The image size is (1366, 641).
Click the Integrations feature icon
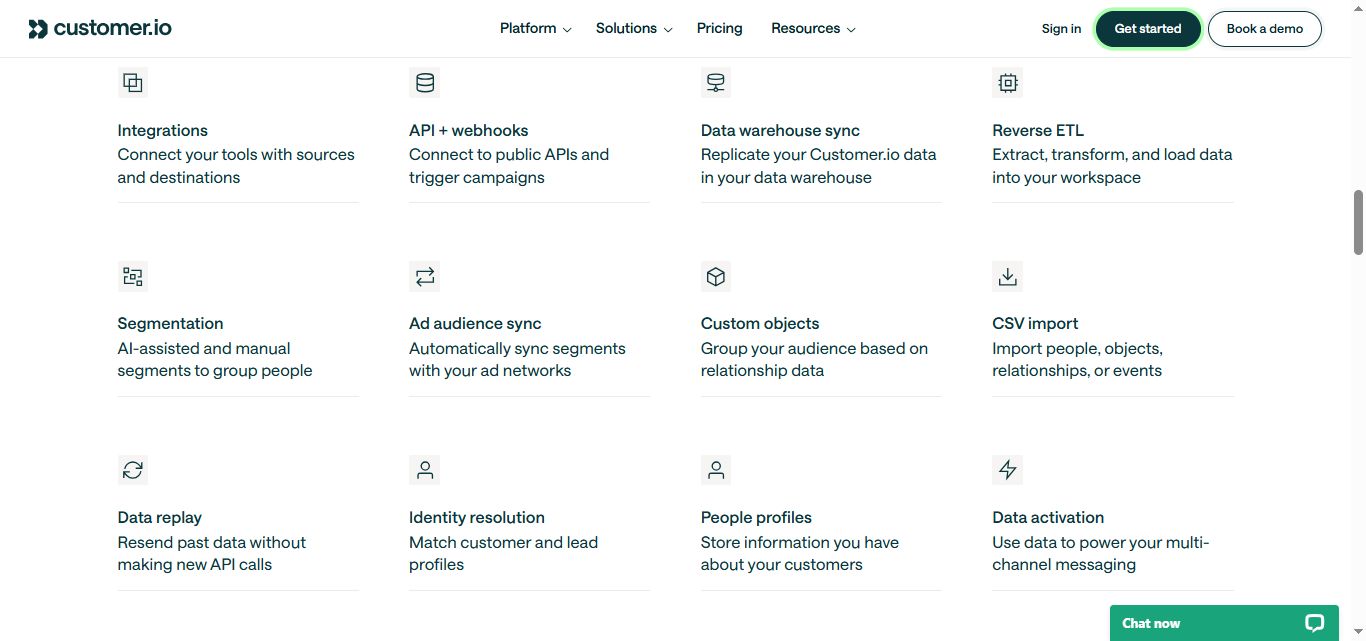pos(132,82)
